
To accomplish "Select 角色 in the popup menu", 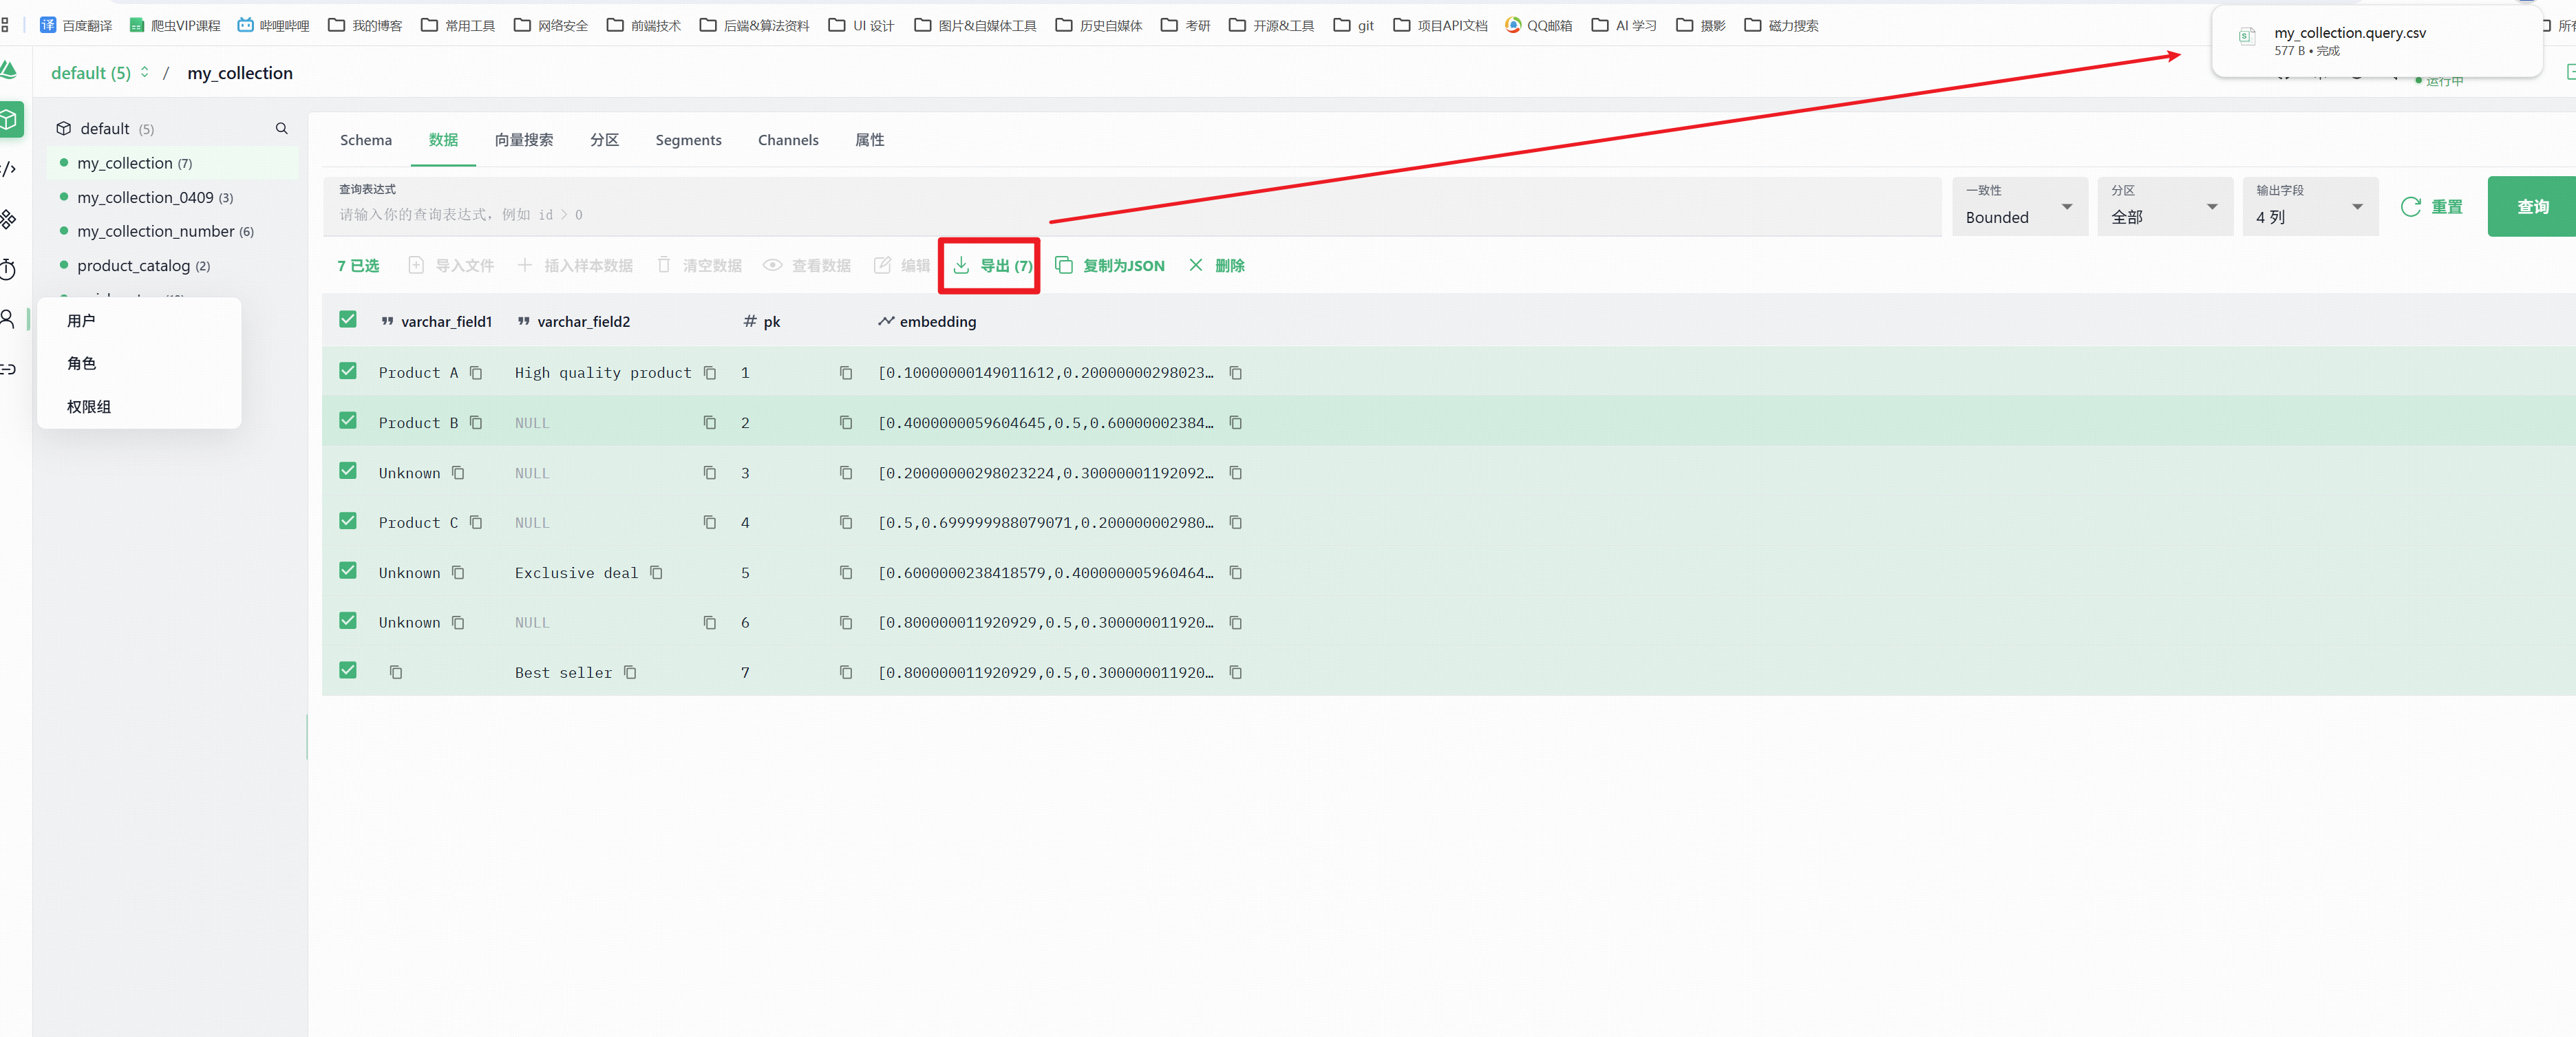I will (82, 363).
